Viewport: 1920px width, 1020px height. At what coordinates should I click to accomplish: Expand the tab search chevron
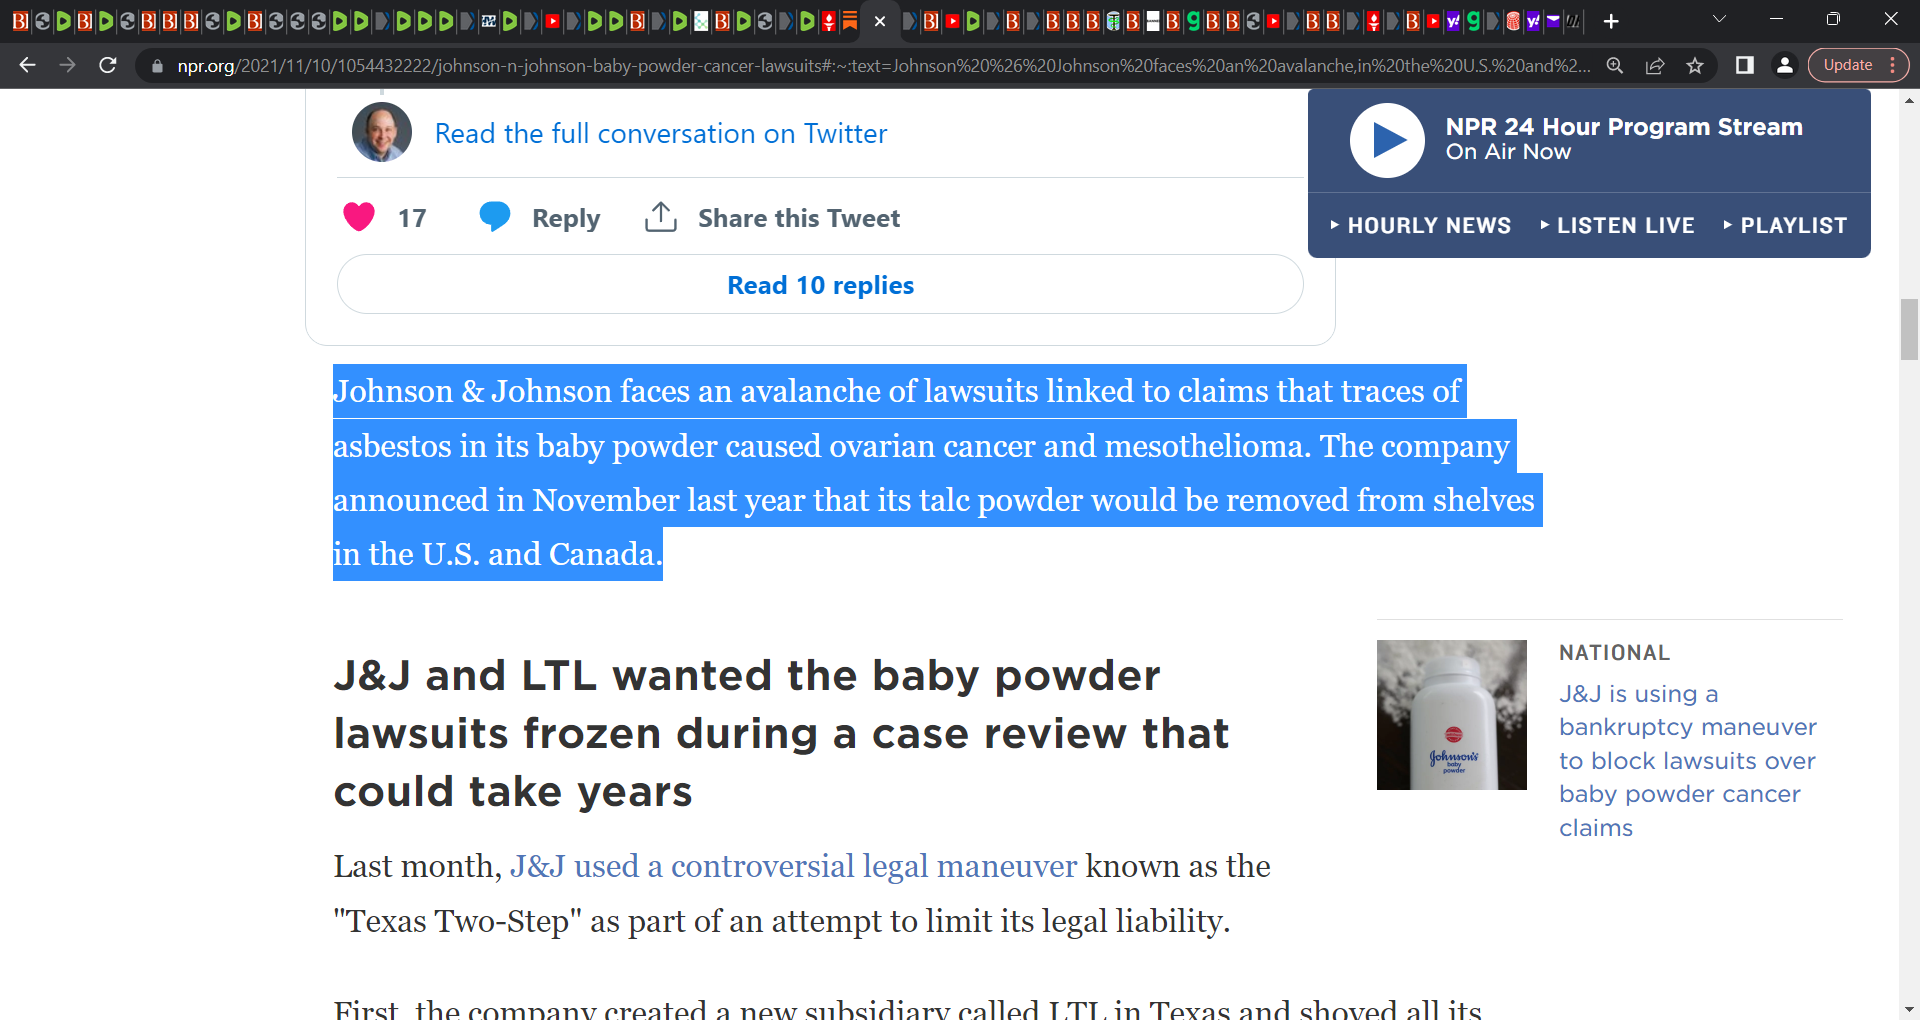[1719, 19]
